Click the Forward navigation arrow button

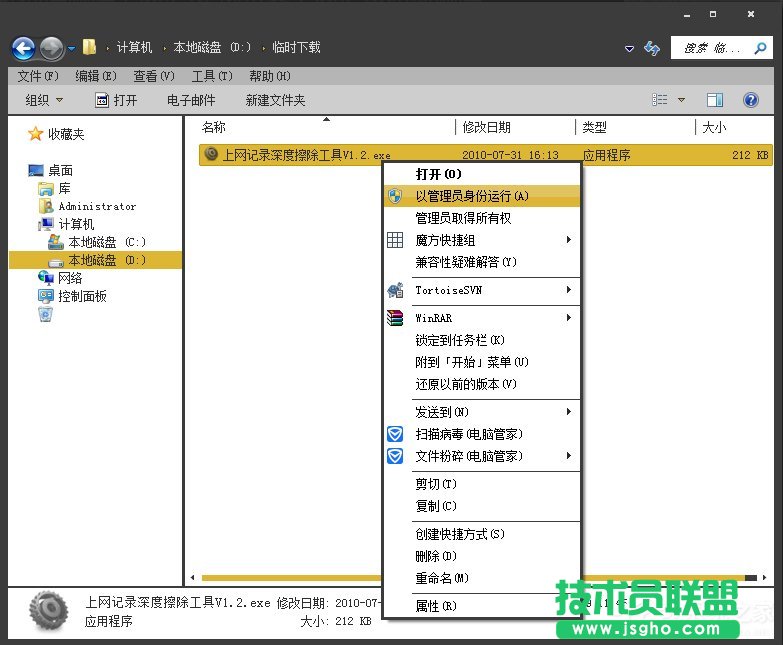pos(51,47)
